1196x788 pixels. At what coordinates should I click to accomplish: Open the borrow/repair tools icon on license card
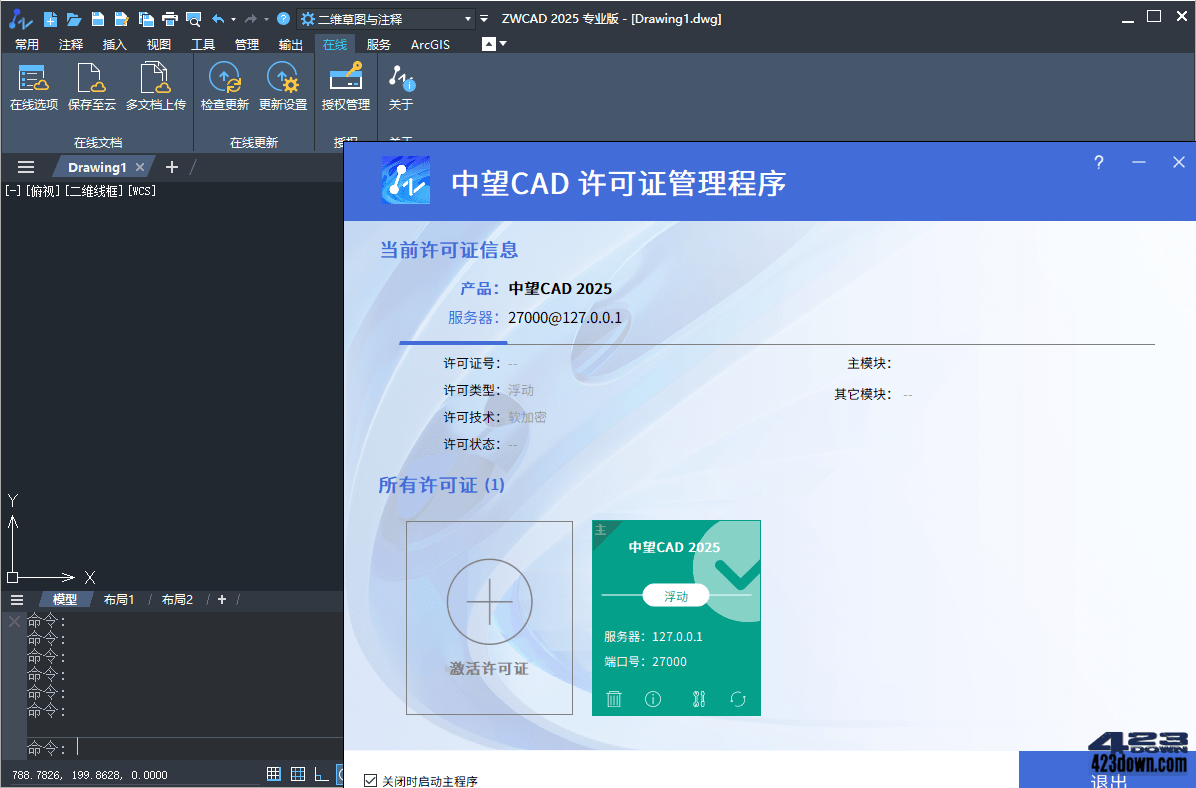[x=699, y=699]
